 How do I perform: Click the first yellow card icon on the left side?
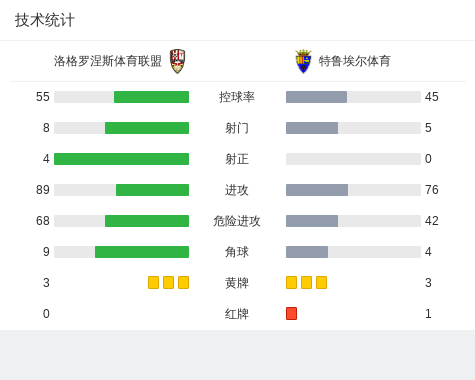point(153,282)
